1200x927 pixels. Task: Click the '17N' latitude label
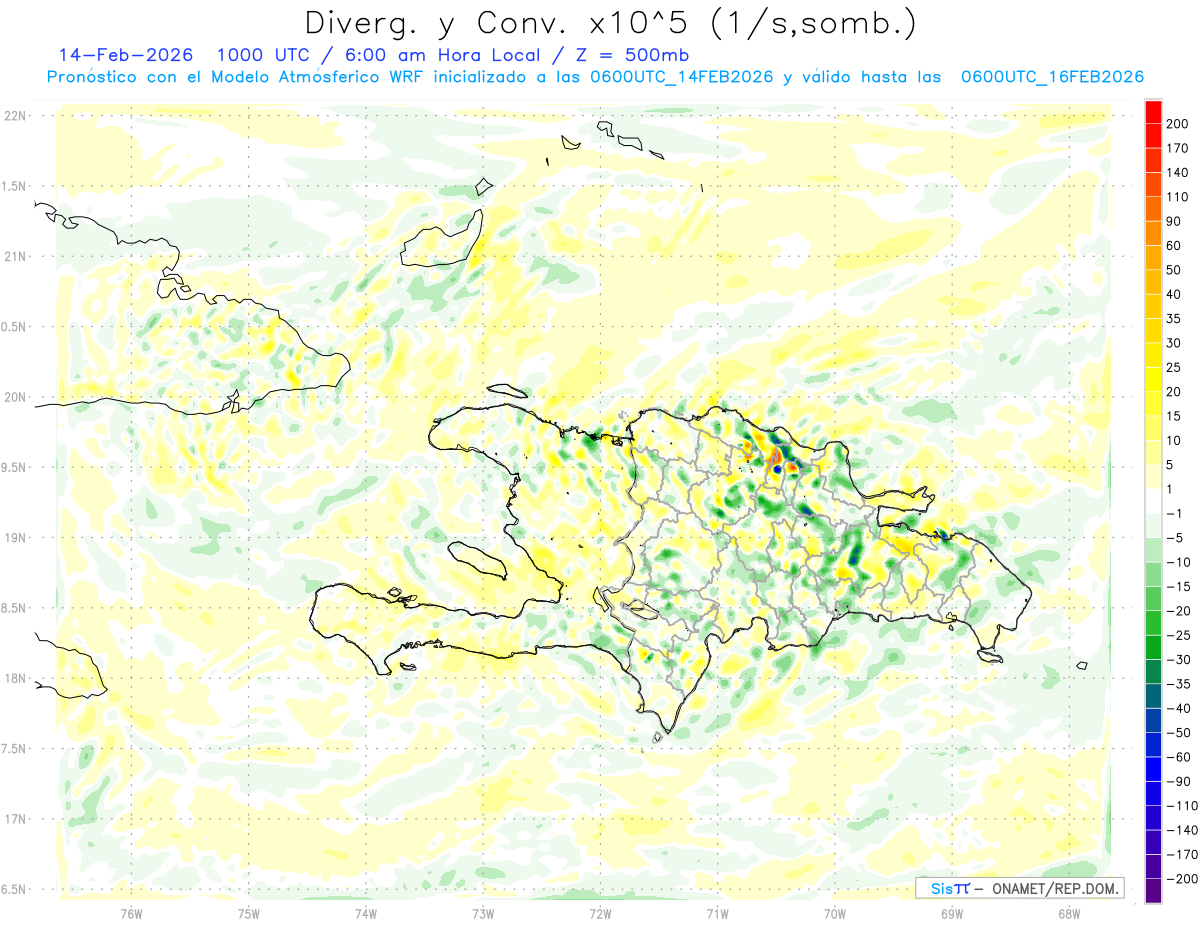(x=14, y=819)
